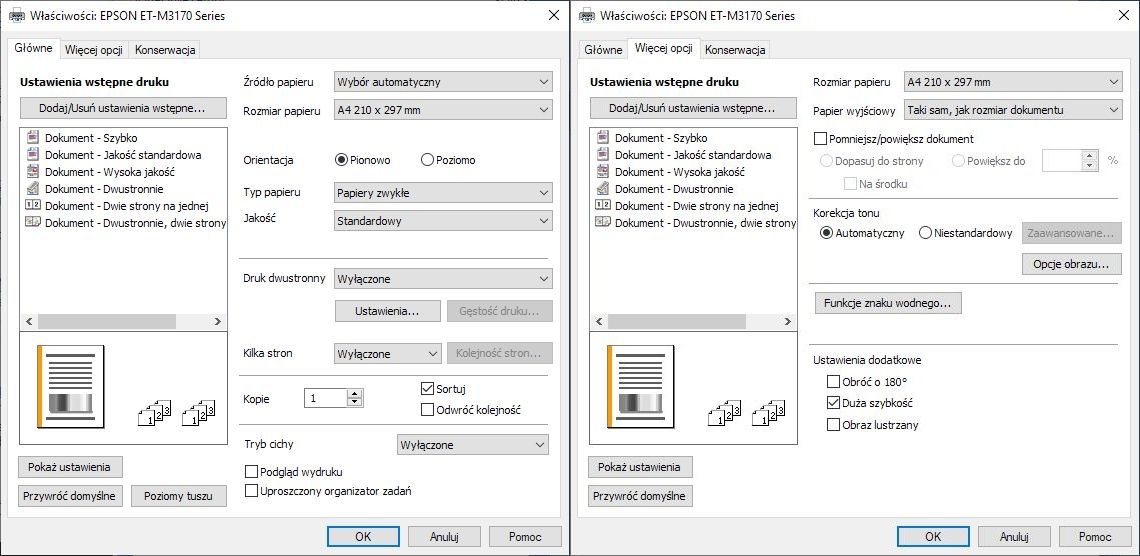Click the 'Dokument - Wysoka jakość' preset icon in the right window
Viewport: 1140px width, 556px height.
coord(603,172)
